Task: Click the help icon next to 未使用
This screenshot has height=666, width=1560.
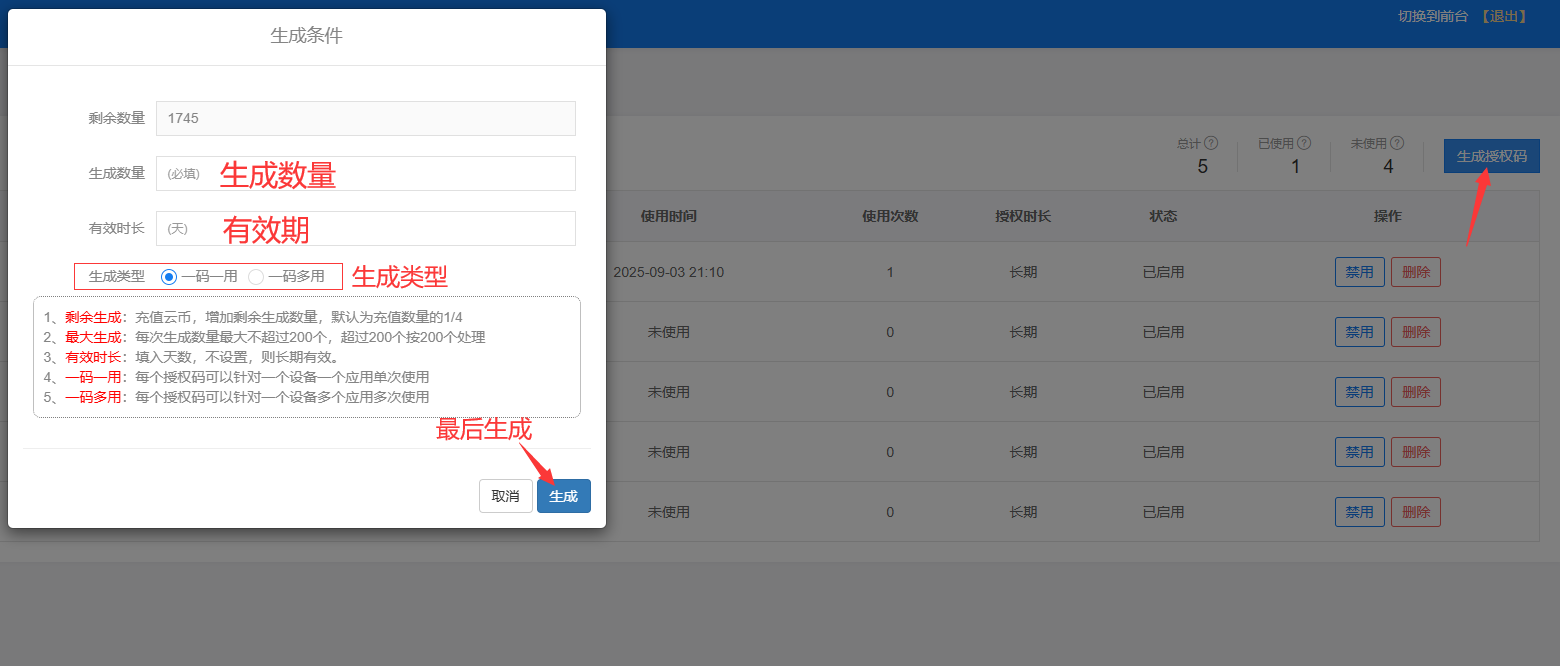Action: 1397,144
